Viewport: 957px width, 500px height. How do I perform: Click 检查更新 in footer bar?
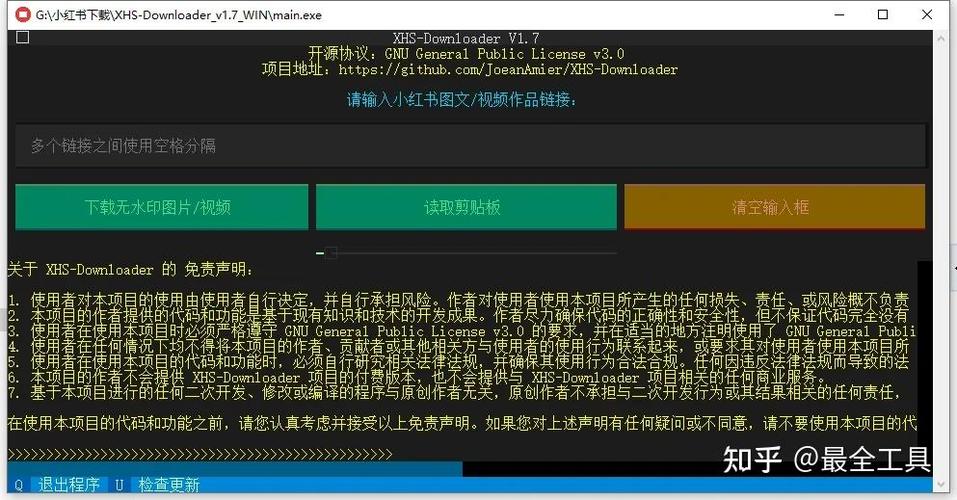click(x=168, y=485)
